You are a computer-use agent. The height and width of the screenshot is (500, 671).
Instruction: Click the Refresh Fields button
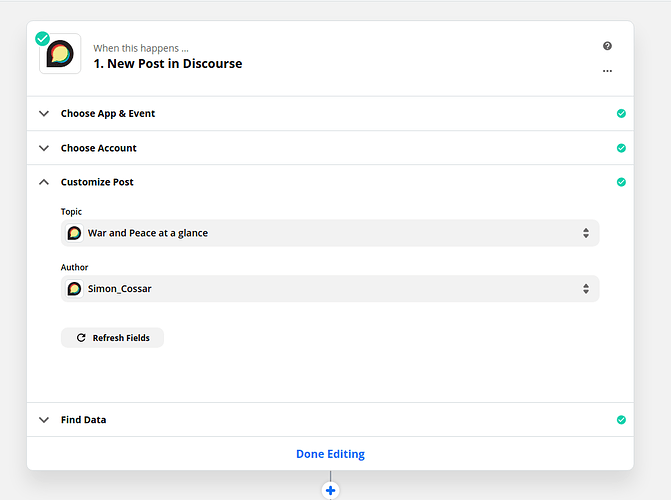tap(113, 338)
